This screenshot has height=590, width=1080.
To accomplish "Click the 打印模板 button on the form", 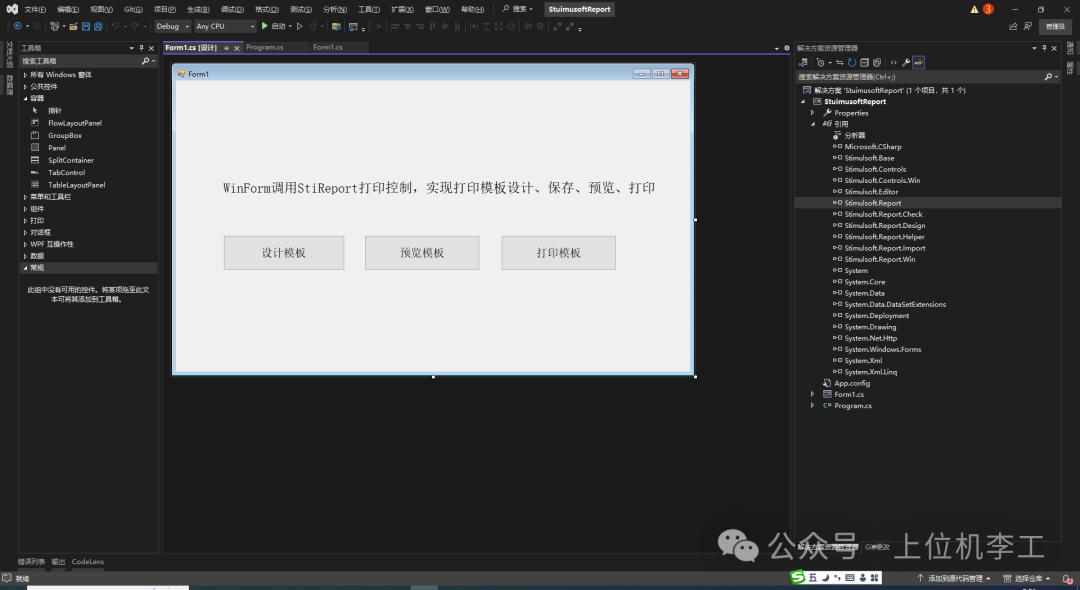I will (558, 253).
